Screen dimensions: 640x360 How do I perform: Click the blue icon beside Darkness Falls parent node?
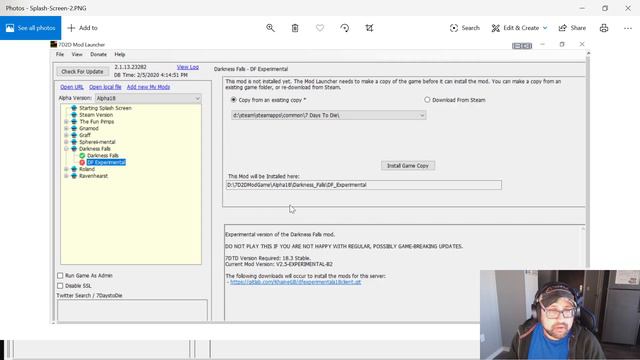click(x=74, y=149)
